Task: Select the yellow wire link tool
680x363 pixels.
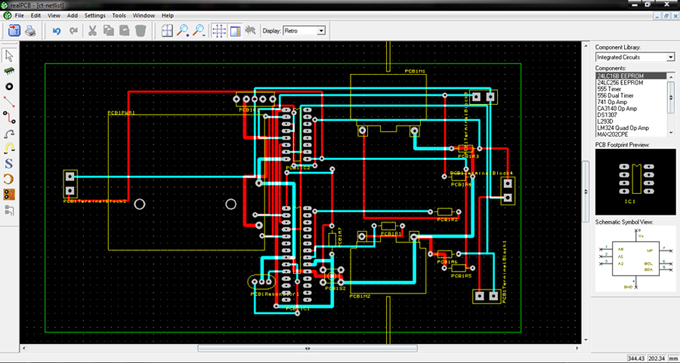Action: click(x=9, y=148)
